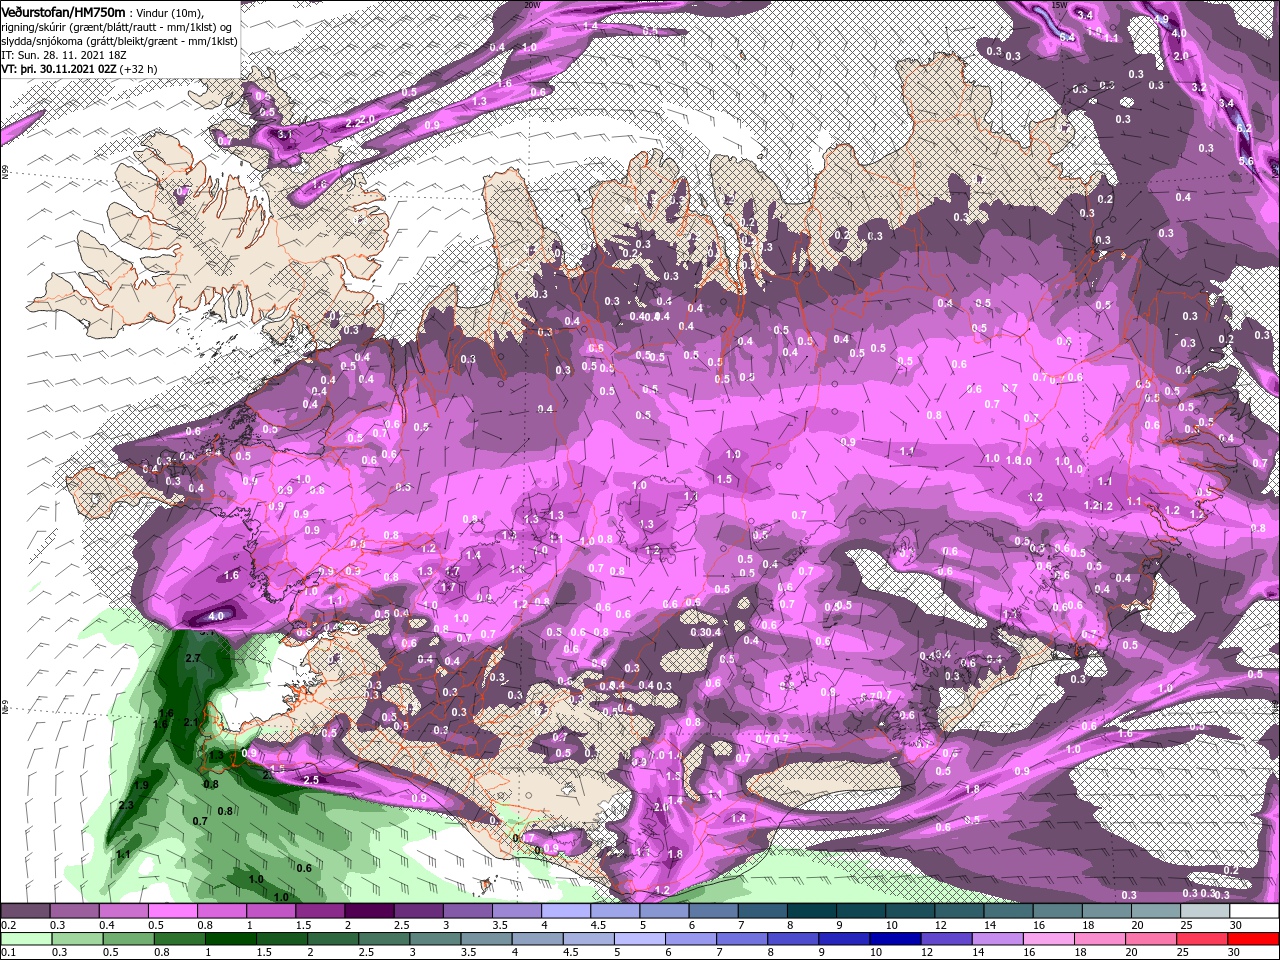Pick the white top-row swatch after 30
The image size is (1280, 960).
pos(1254,911)
